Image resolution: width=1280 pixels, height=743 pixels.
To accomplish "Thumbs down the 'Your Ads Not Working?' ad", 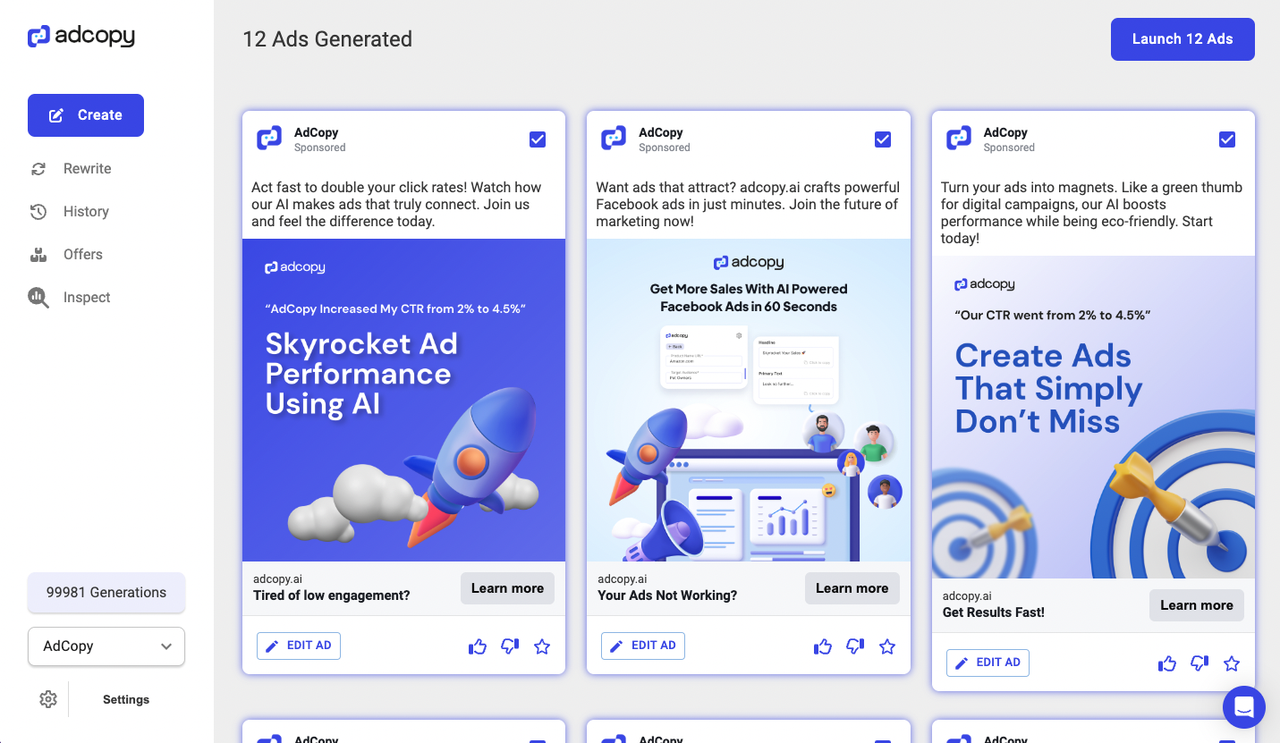I will [x=855, y=647].
